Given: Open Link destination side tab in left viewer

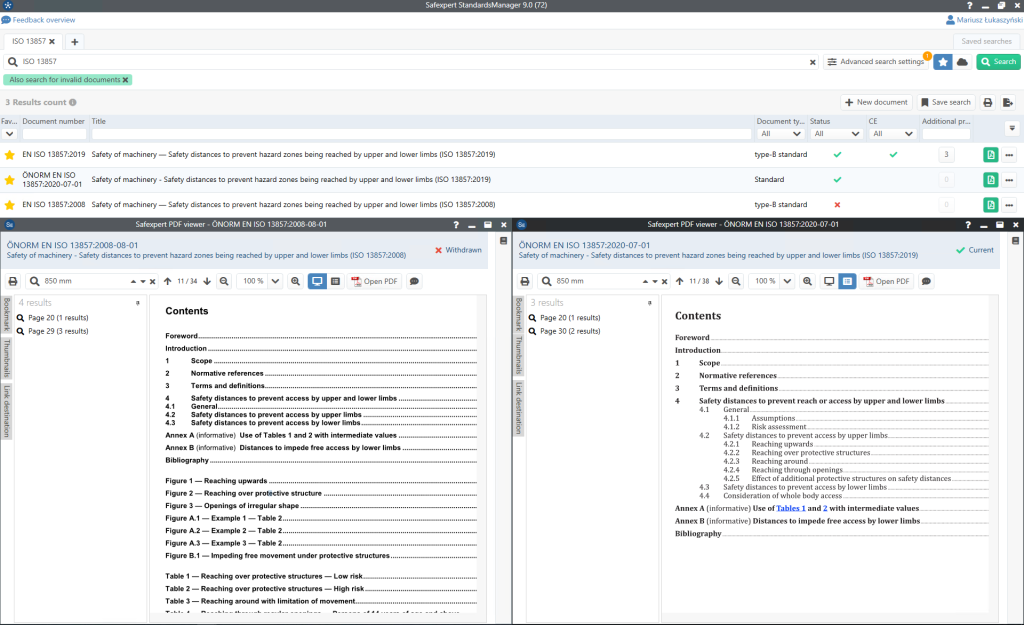Looking at the screenshot, I should pos(7,411).
